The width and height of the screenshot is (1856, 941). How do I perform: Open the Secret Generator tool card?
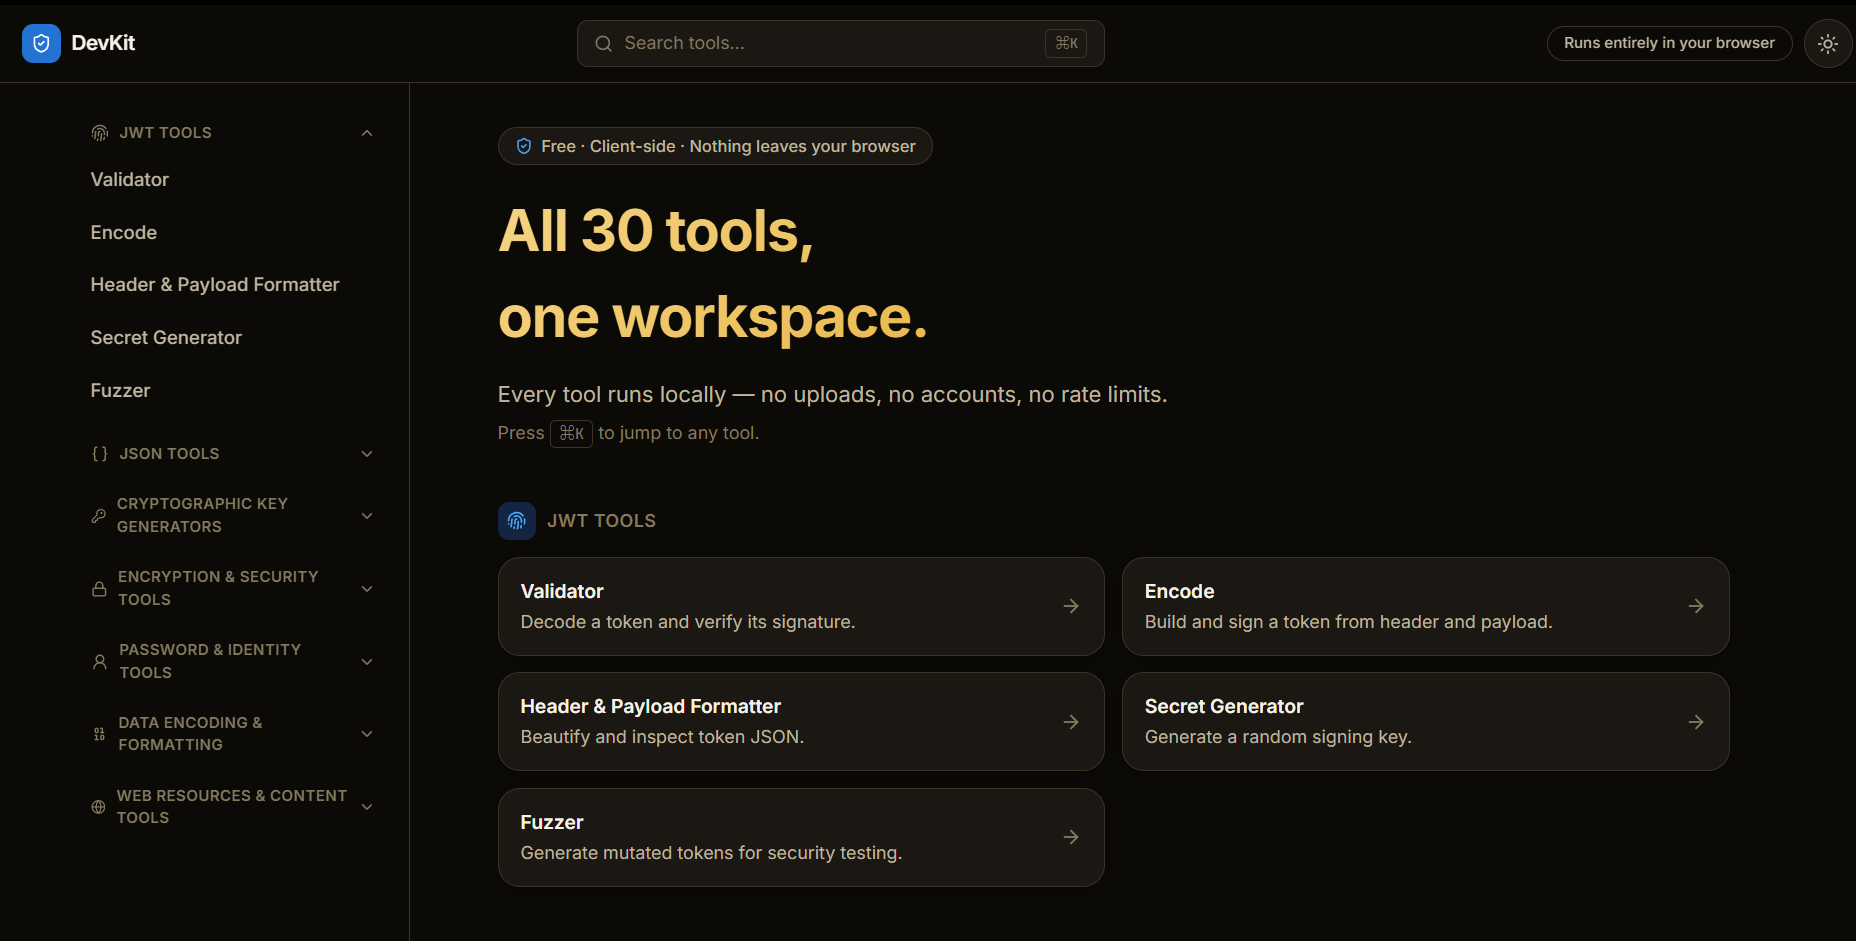pyautogui.click(x=1425, y=722)
